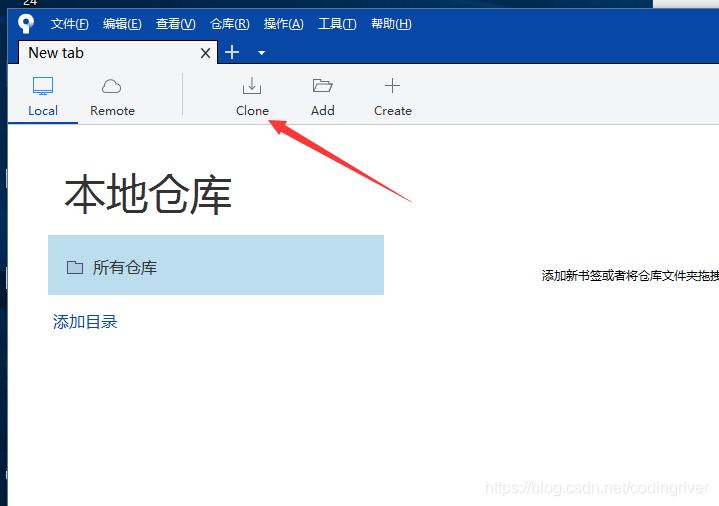Close the New tab tab
The image size is (719, 506).
(205, 53)
